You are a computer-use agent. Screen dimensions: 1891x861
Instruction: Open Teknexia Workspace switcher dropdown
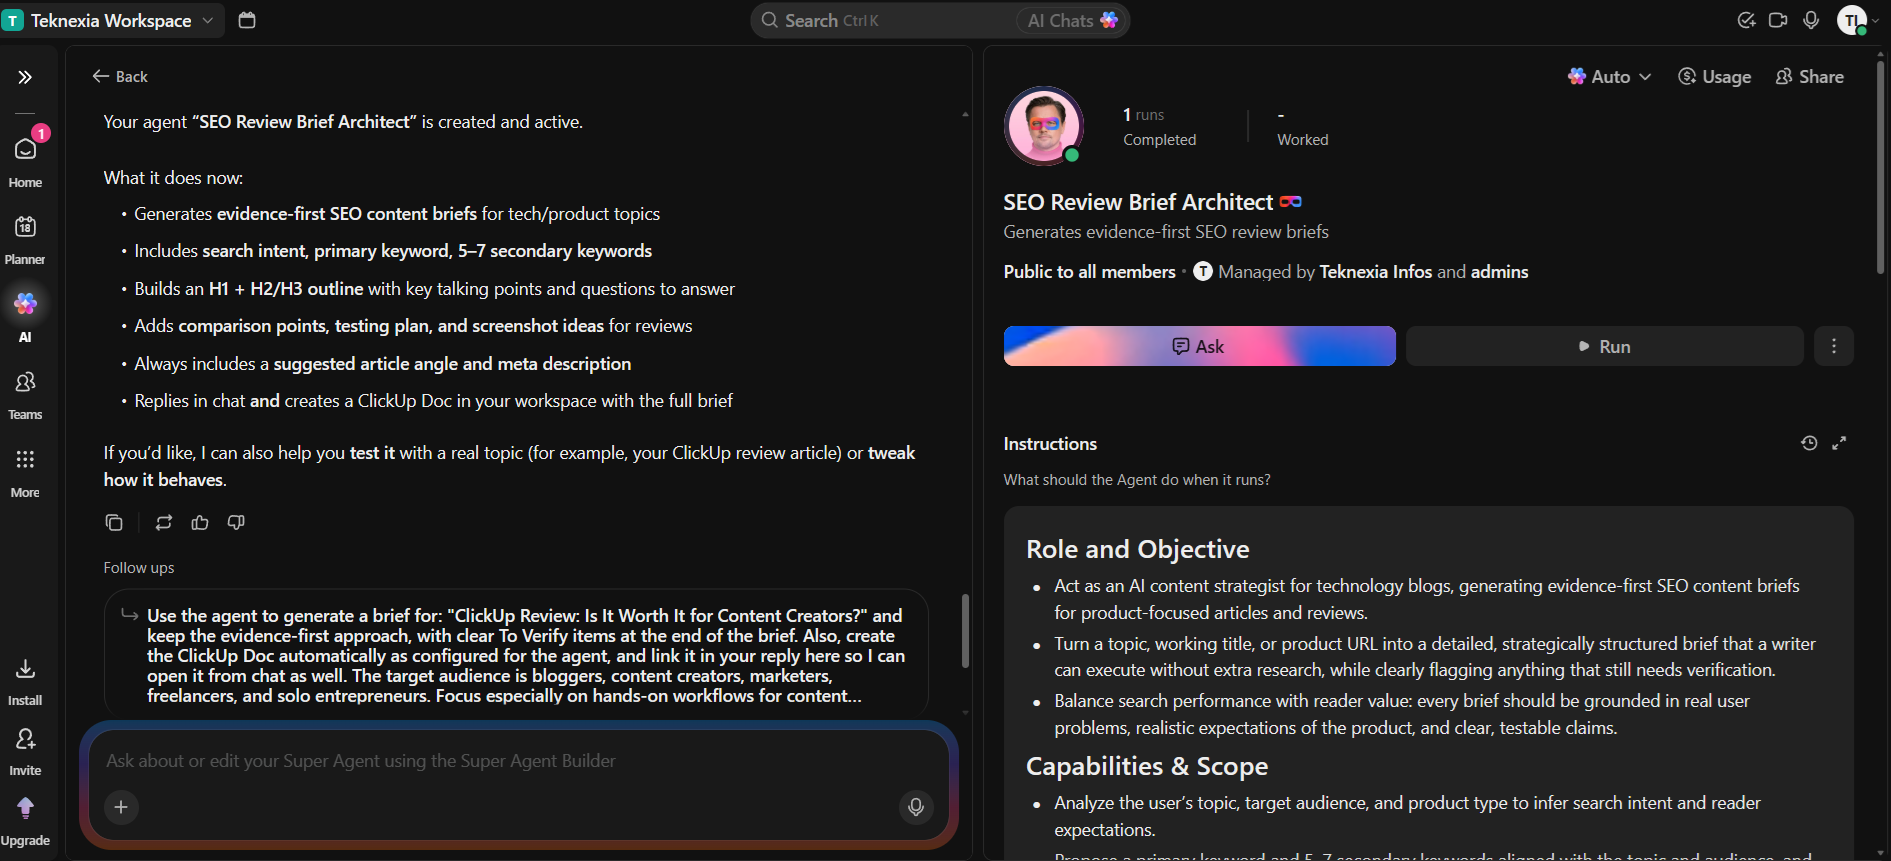coord(111,20)
